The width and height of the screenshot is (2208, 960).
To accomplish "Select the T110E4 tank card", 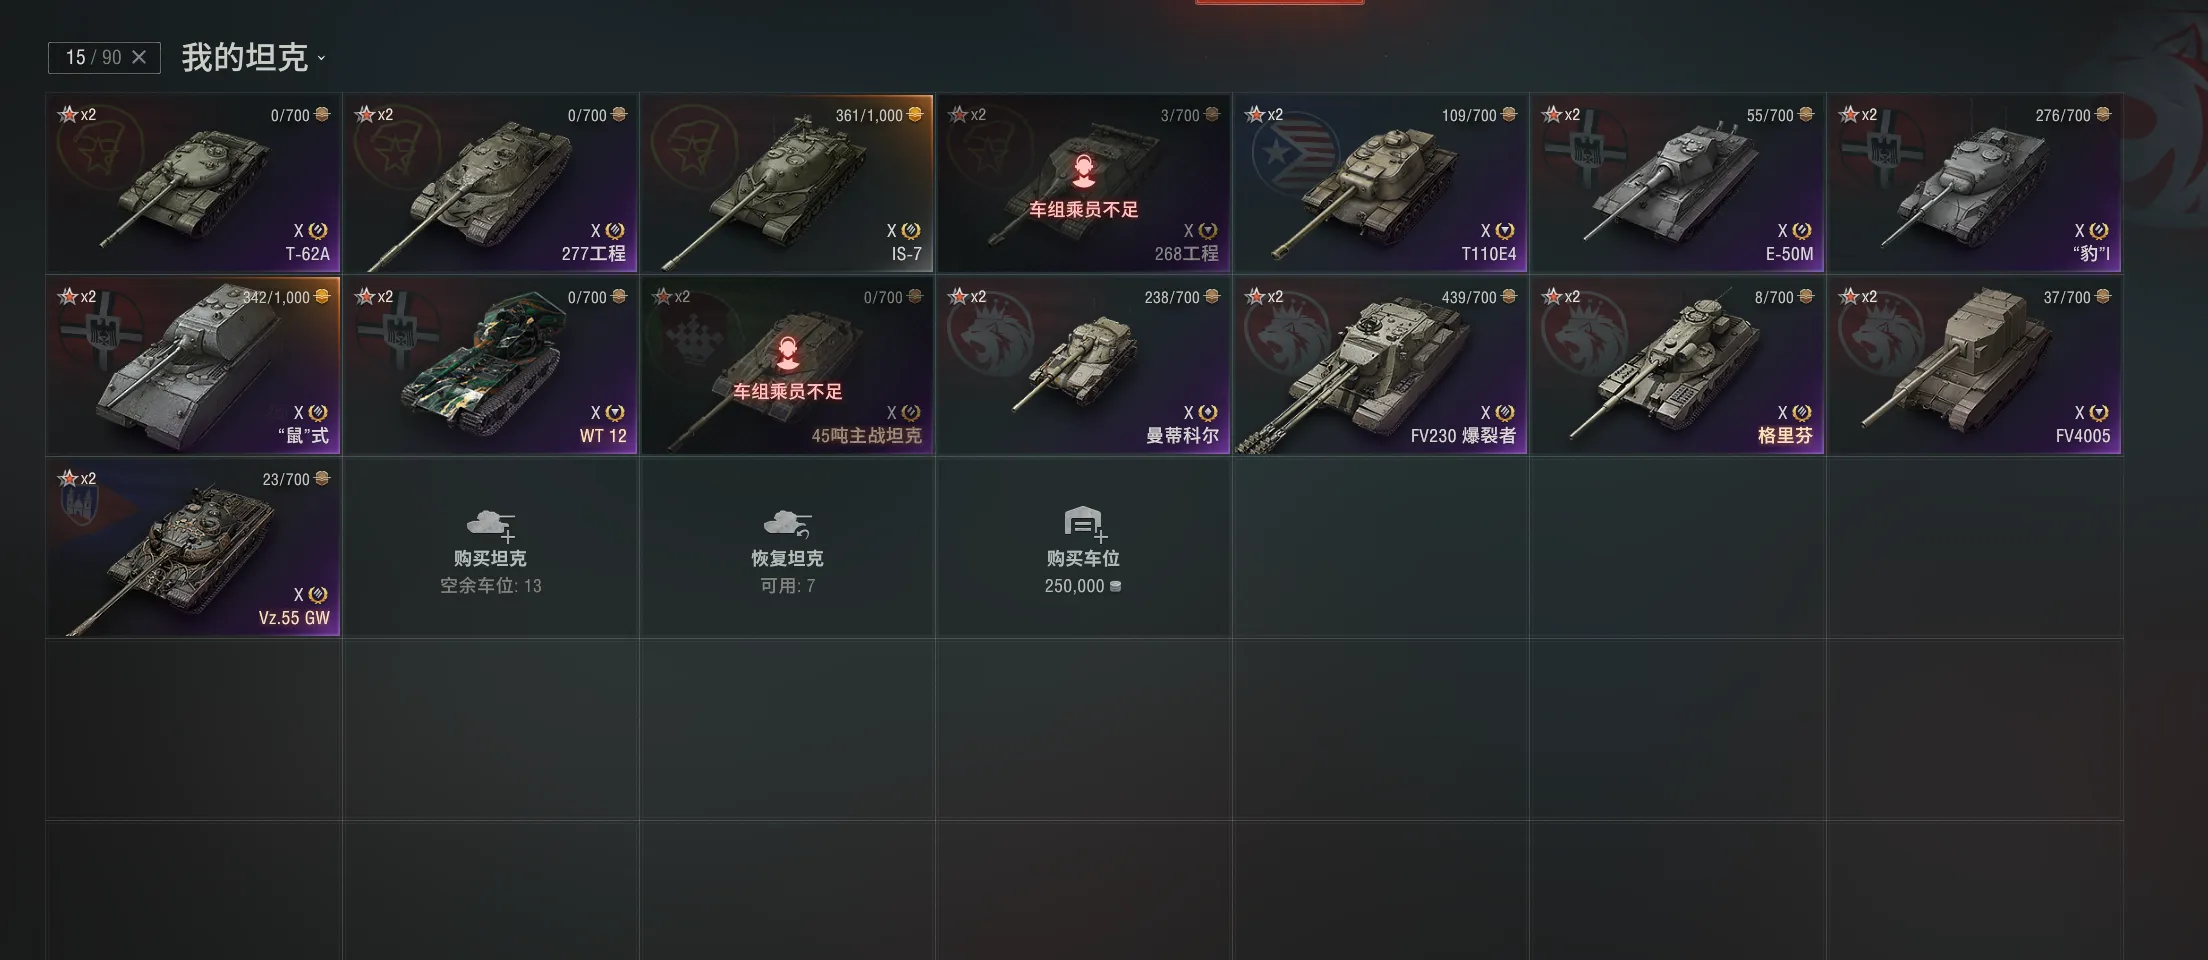I will point(1380,183).
